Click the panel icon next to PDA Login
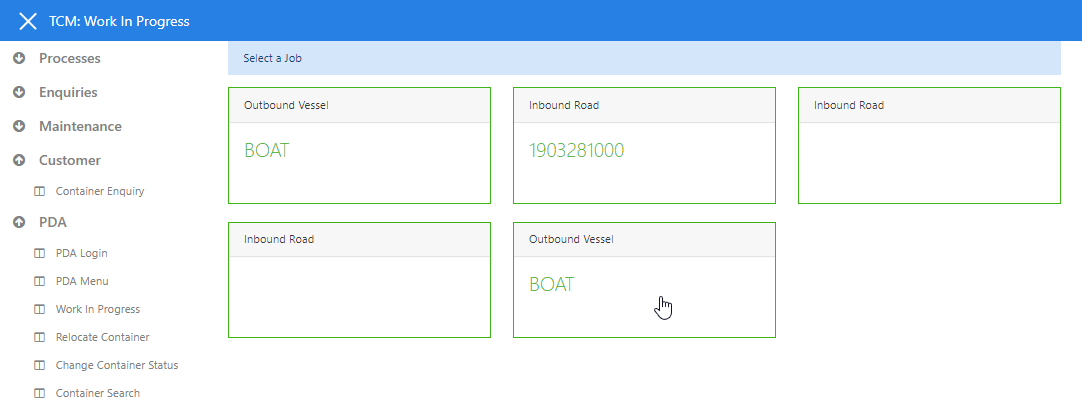 click(x=39, y=253)
